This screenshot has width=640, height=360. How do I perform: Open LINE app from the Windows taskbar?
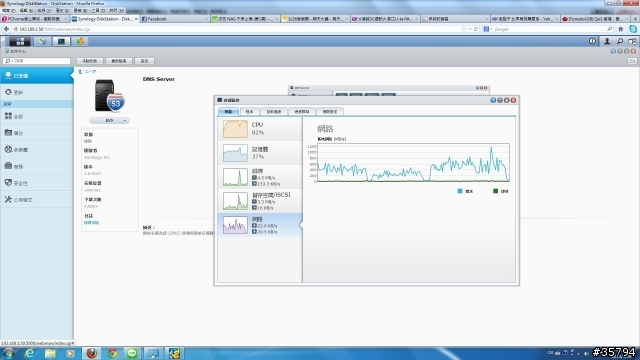coord(132,353)
